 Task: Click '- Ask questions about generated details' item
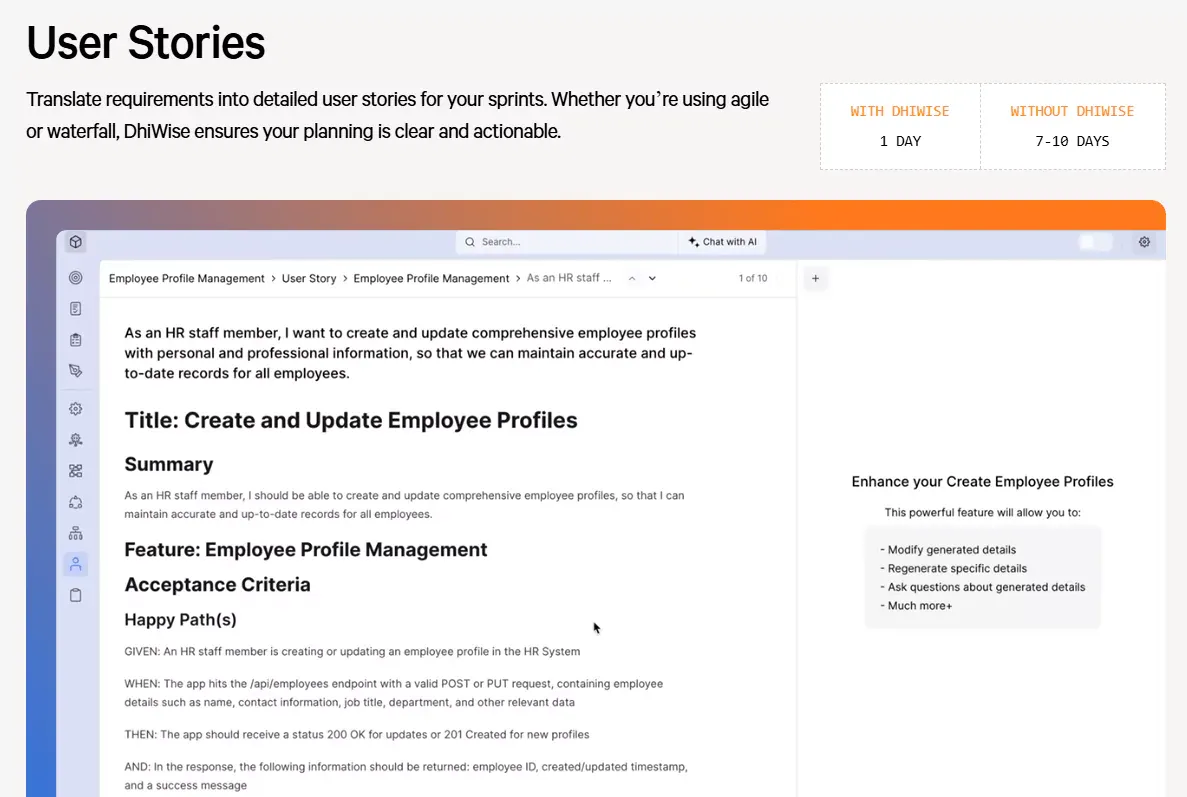tap(983, 587)
